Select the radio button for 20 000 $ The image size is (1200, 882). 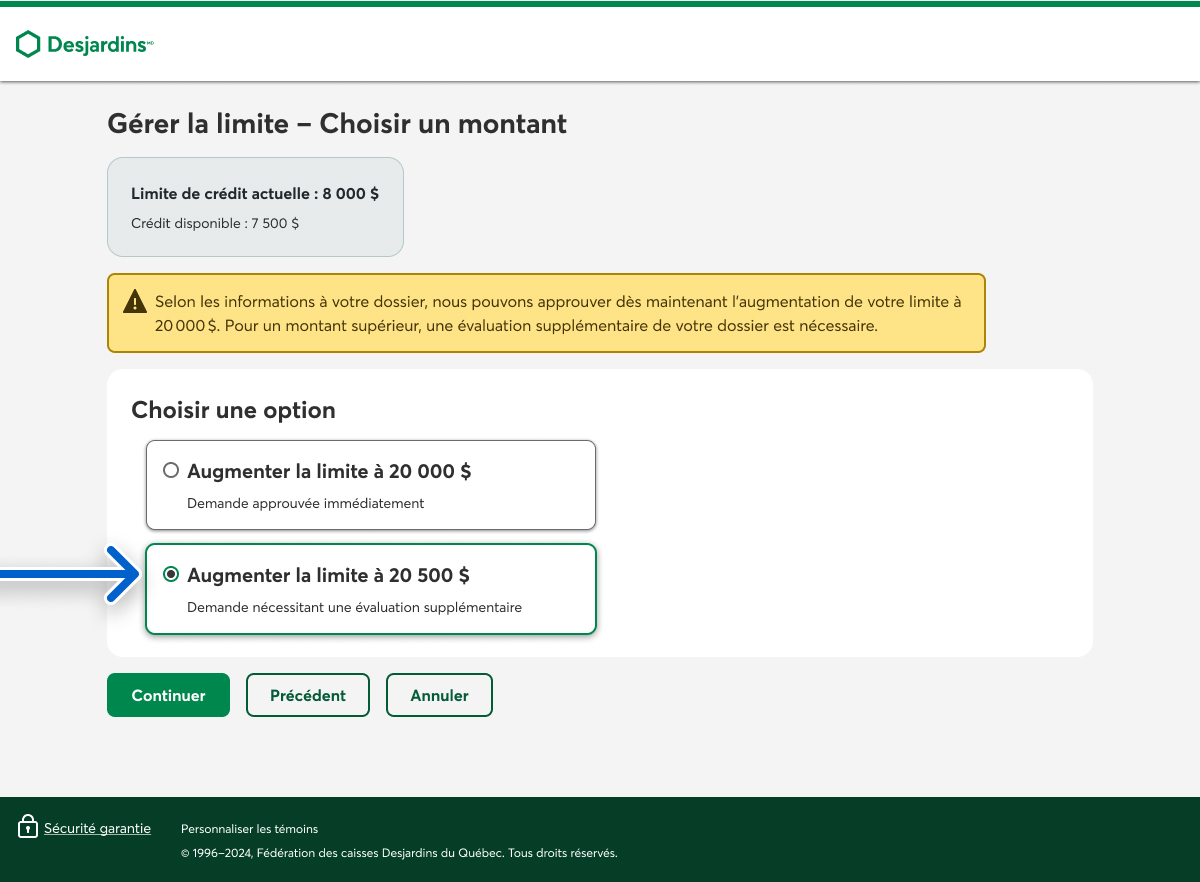point(171,471)
